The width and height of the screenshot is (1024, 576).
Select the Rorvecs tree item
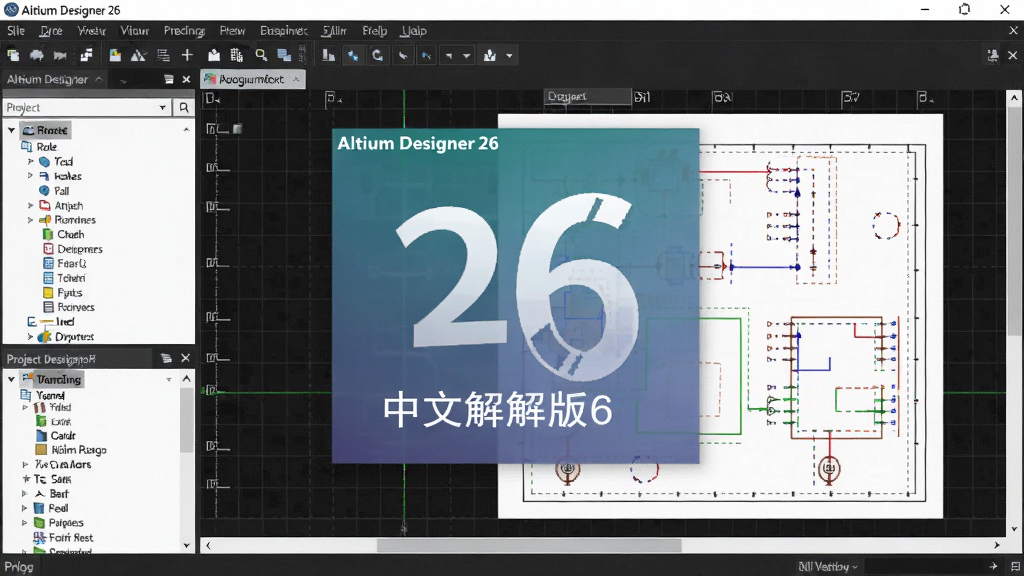coord(76,307)
